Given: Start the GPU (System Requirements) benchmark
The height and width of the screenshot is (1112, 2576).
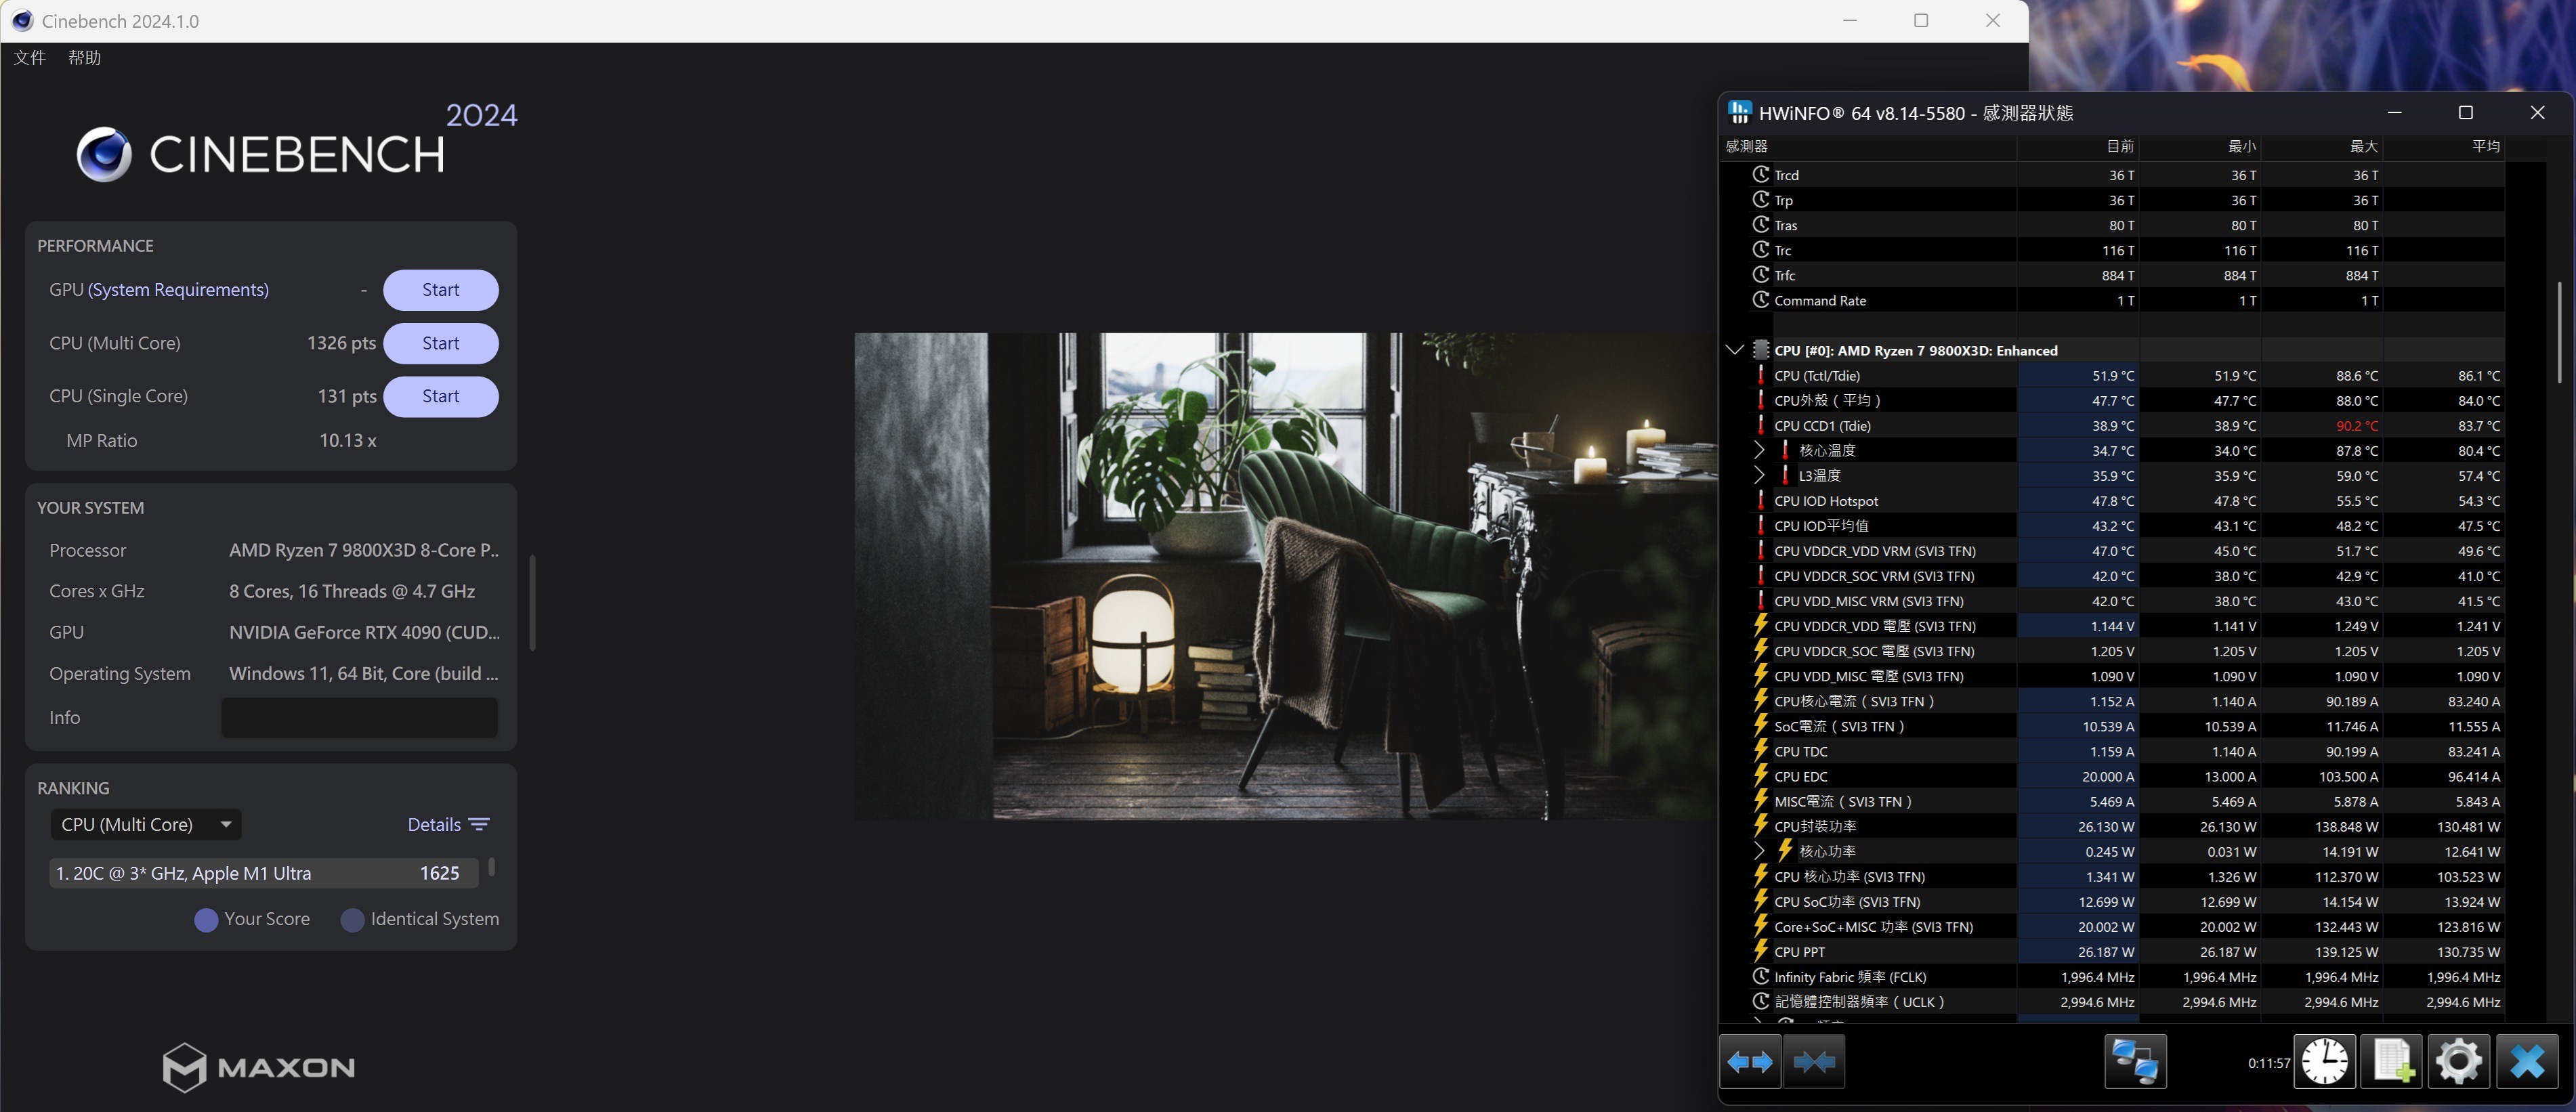Looking at the screenshot, I should [441, 290].
